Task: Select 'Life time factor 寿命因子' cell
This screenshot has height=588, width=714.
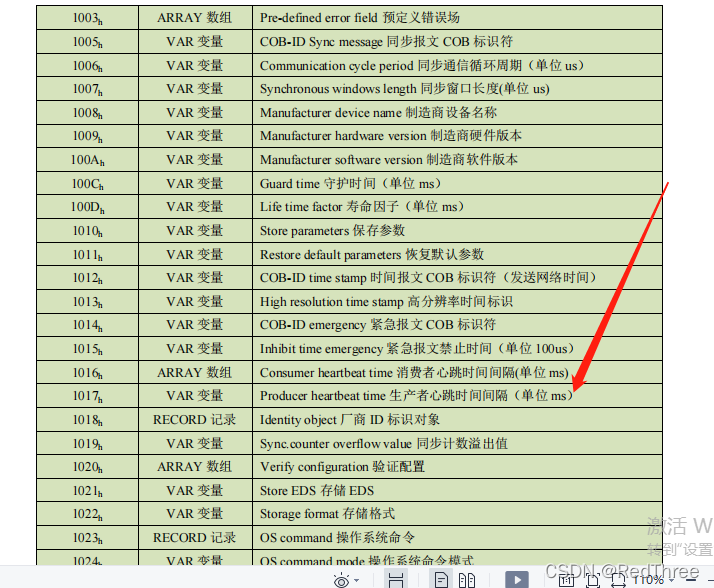Action: (457, 207)
